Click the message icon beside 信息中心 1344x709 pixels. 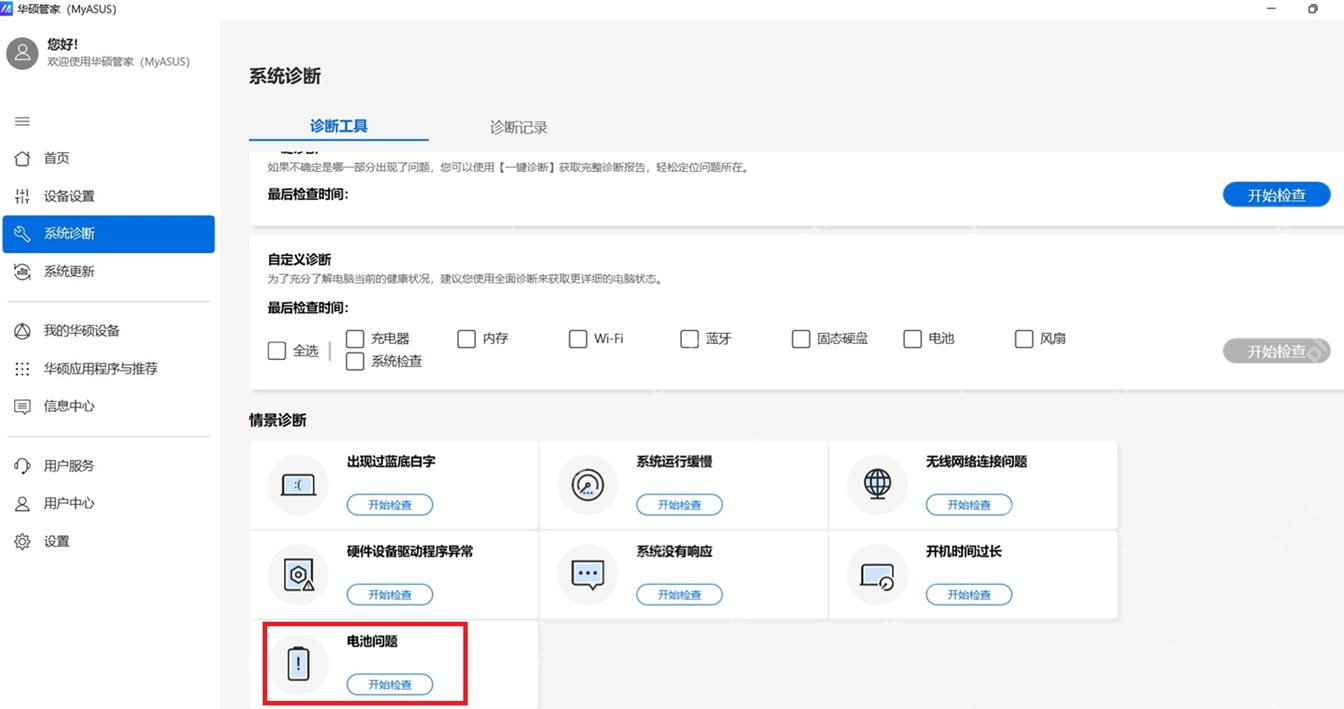point(22,406)
